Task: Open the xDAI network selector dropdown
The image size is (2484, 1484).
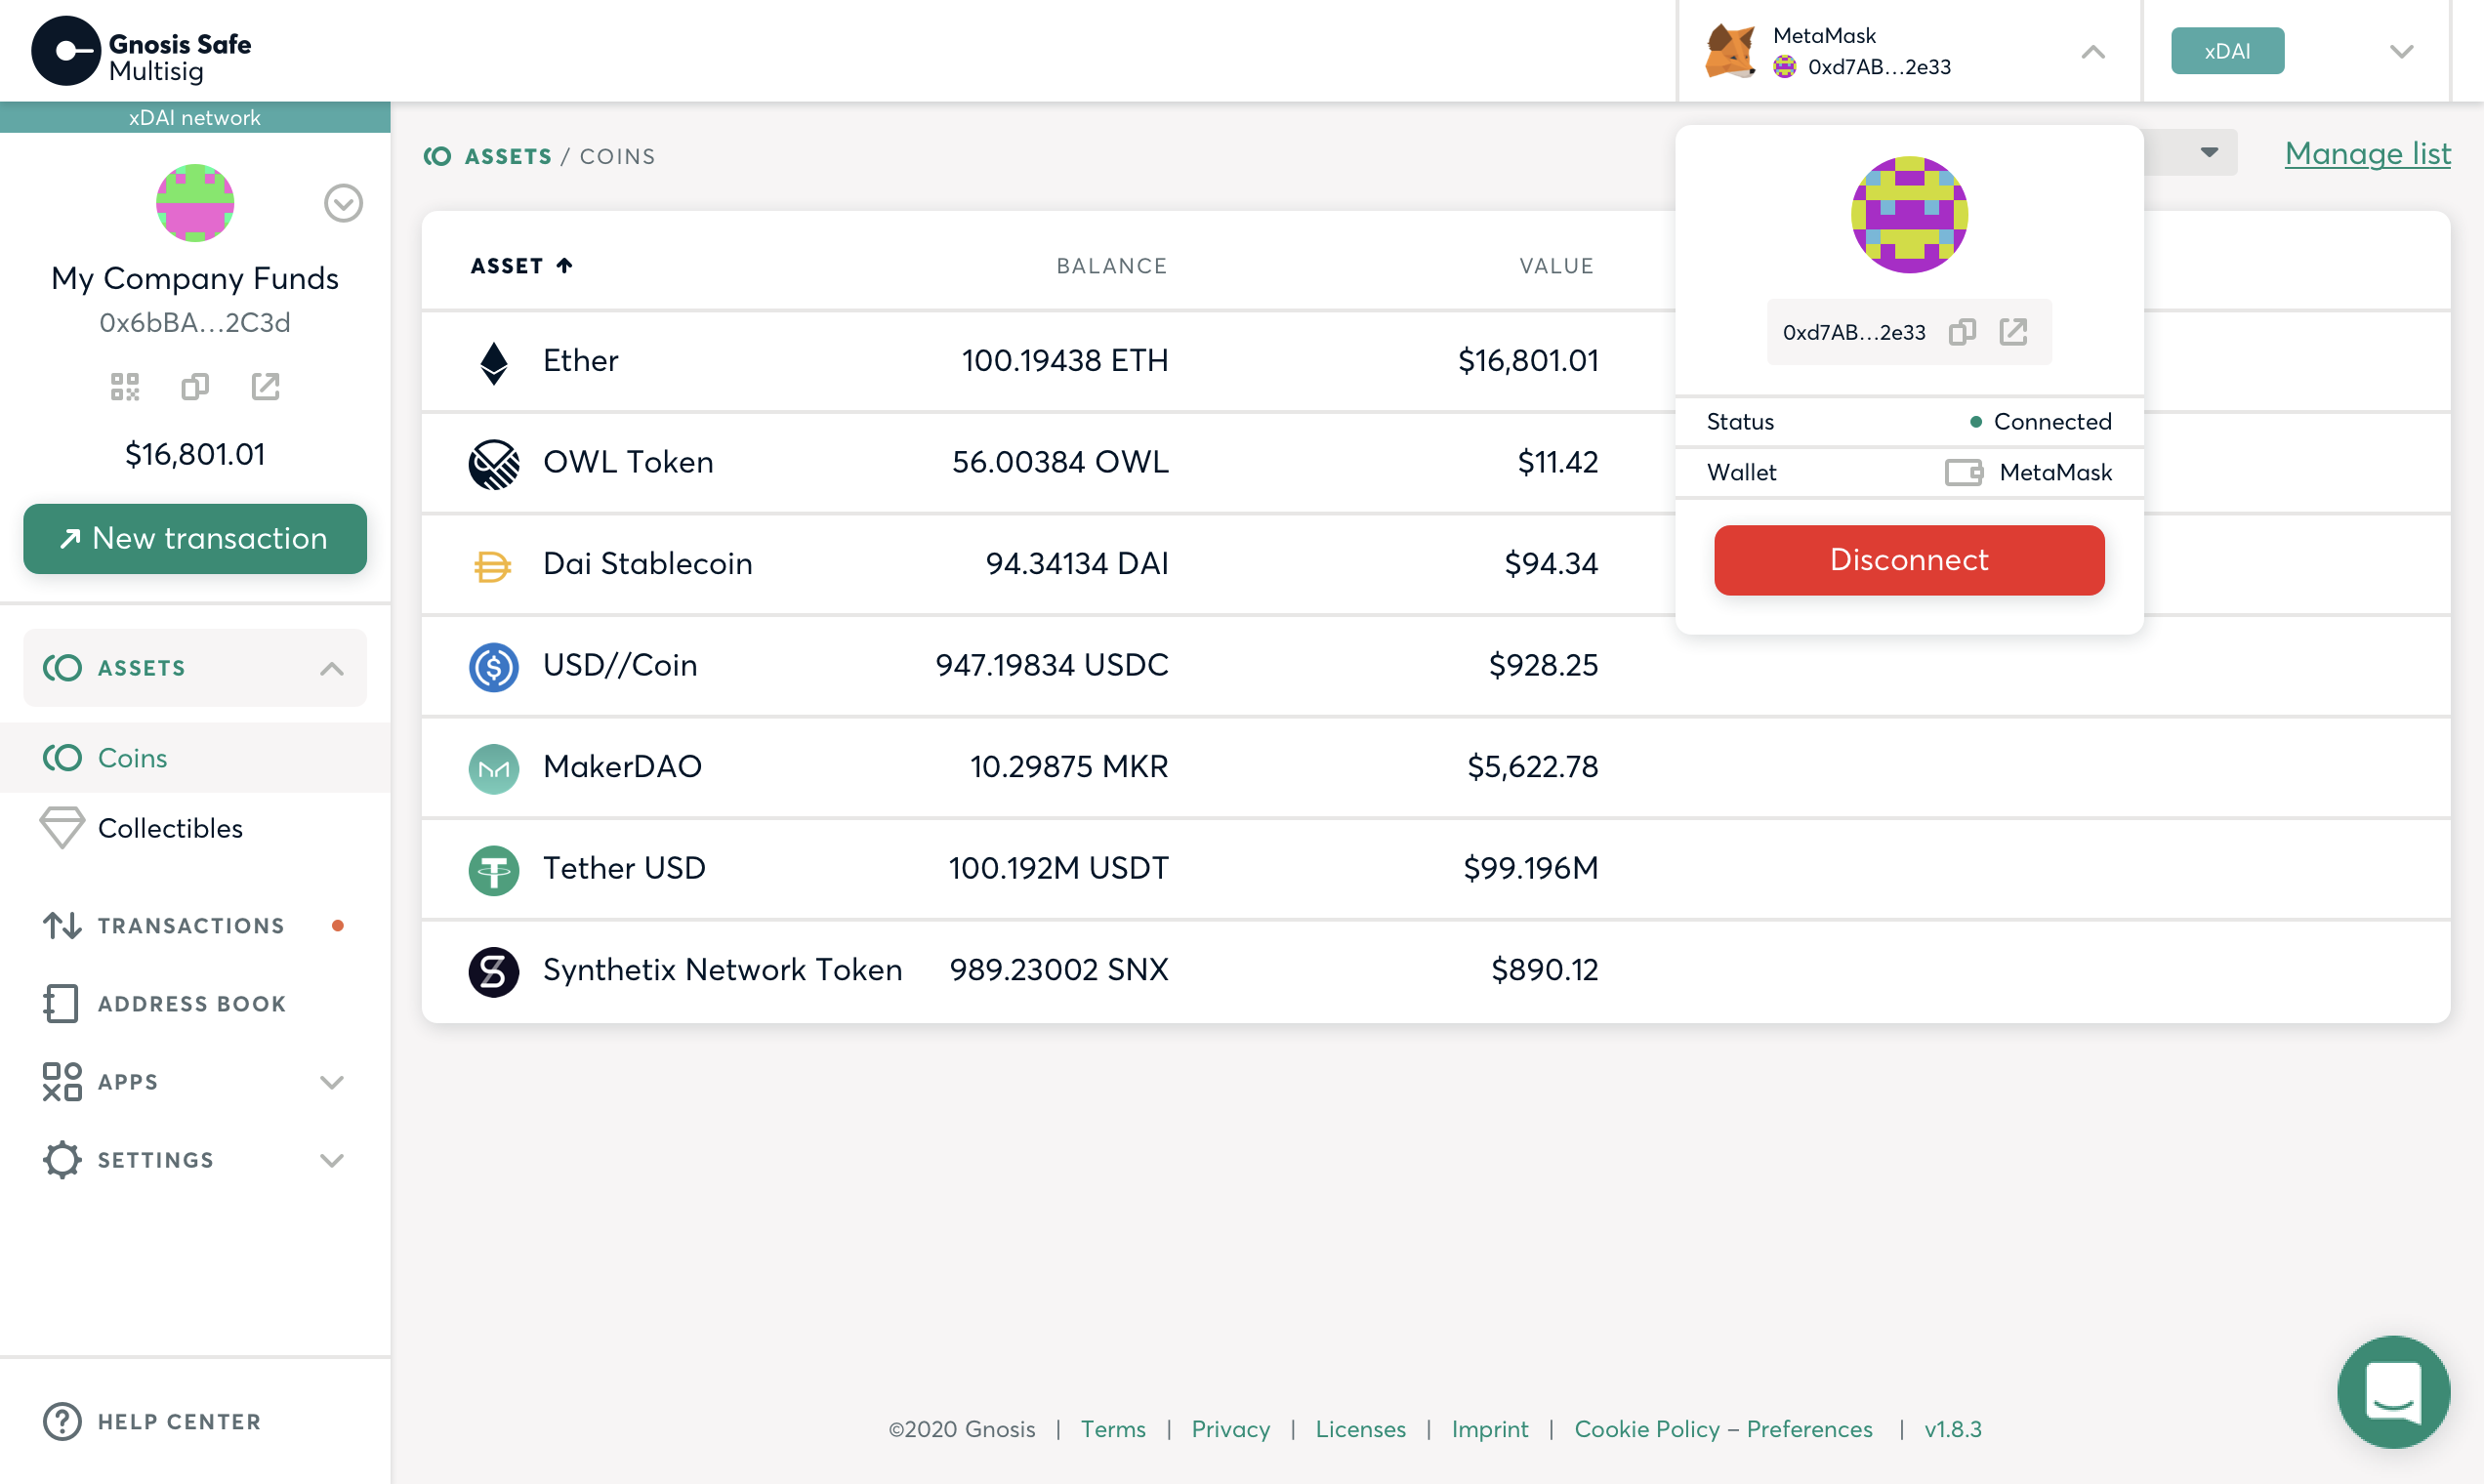Action: point(2401,51)
